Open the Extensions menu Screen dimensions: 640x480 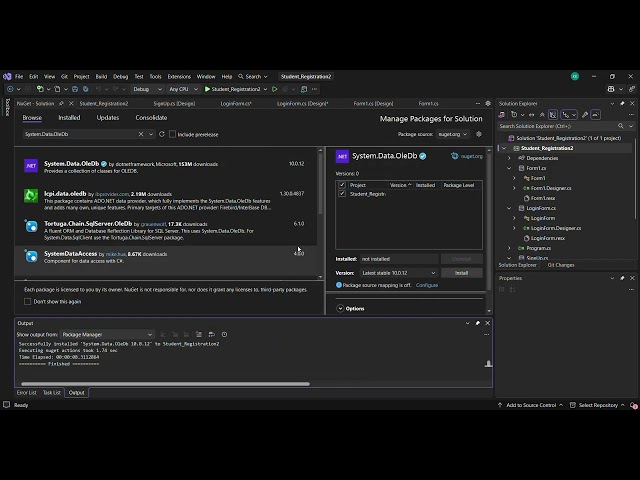179,76
